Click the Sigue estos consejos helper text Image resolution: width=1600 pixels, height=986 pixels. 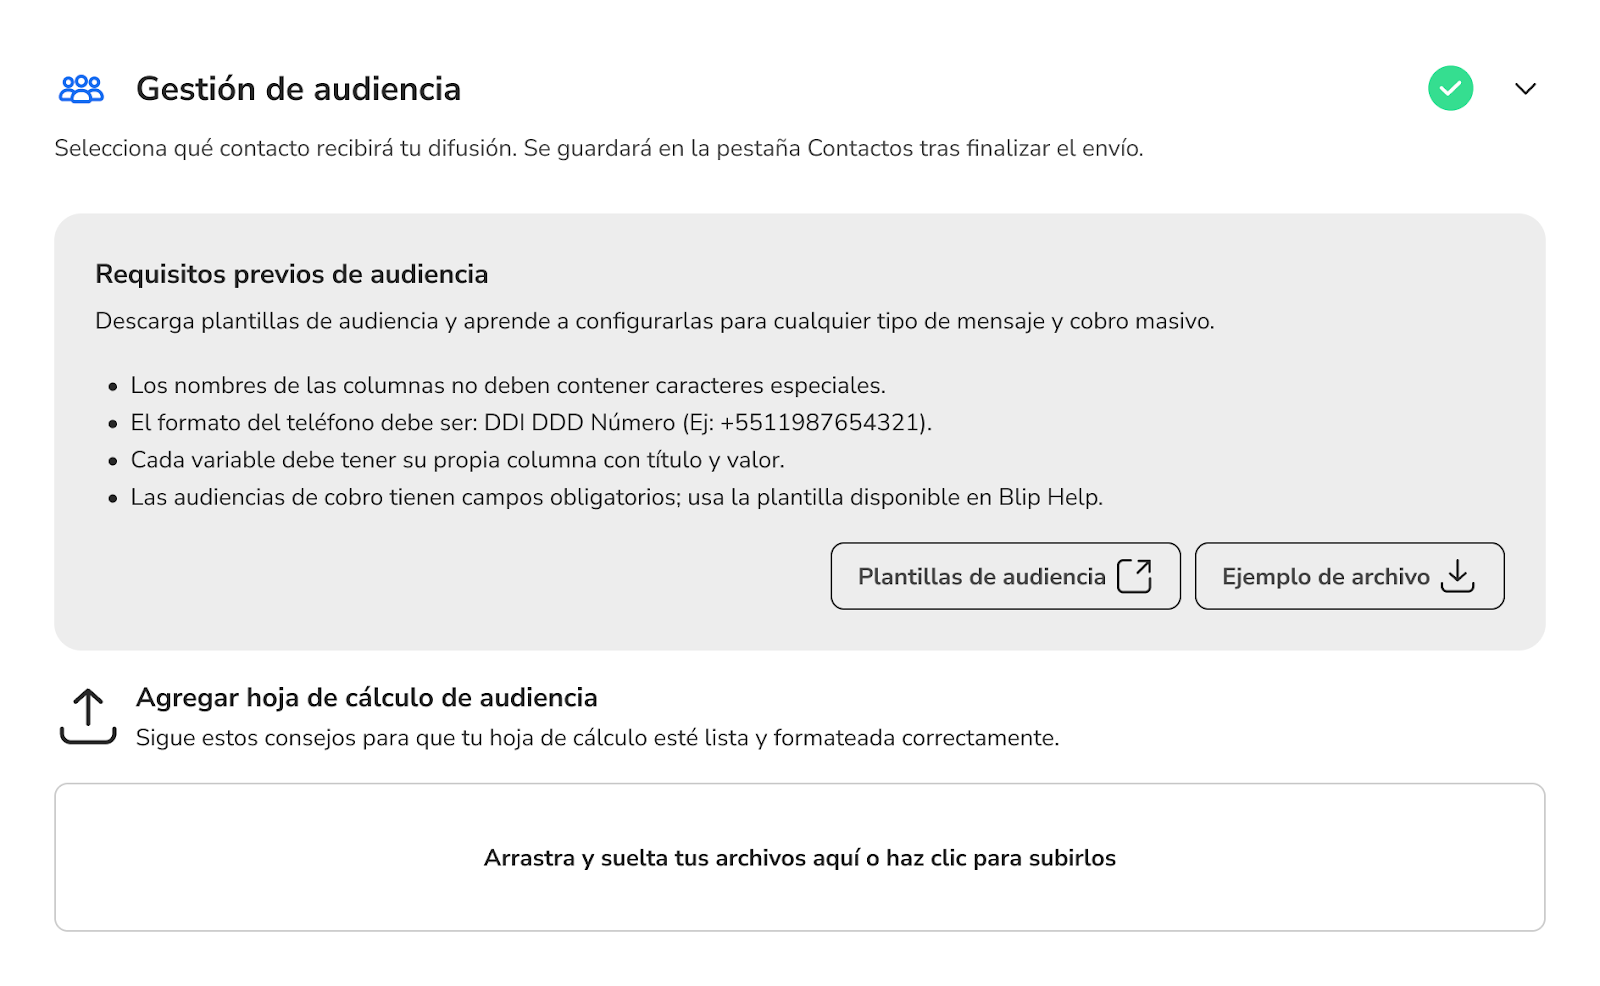point(597,738)
